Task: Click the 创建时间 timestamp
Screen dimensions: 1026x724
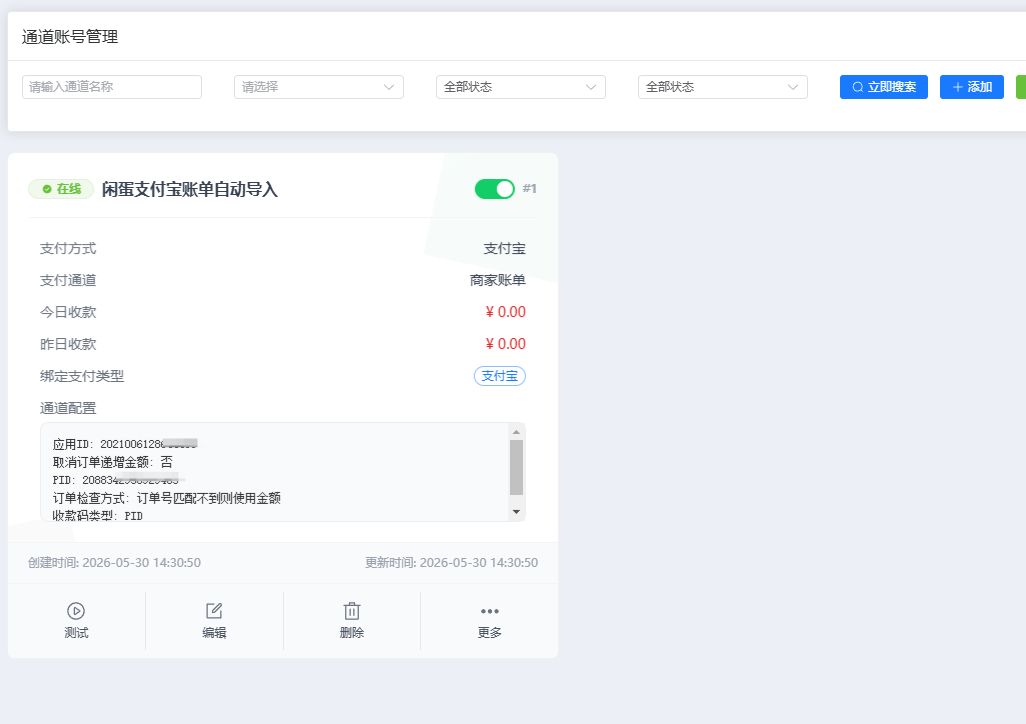Action: (115, 563)
